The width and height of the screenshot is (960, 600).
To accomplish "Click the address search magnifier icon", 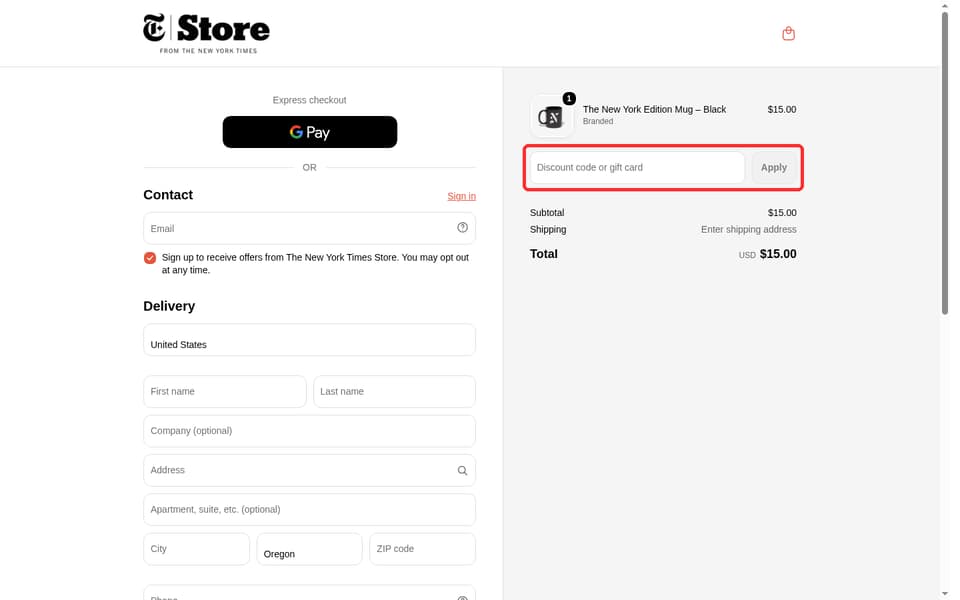I will (462, 470).
